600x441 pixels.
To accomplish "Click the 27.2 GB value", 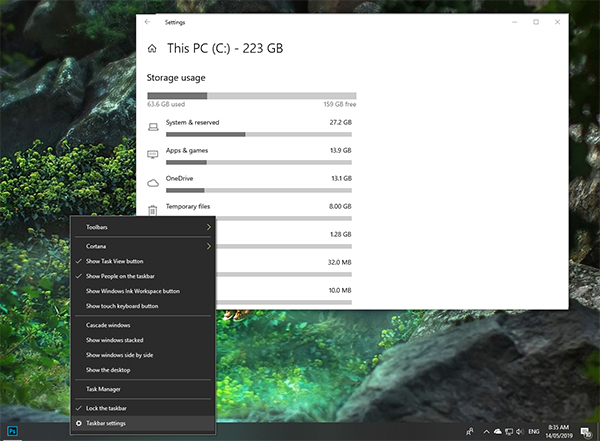I will 341,122.
